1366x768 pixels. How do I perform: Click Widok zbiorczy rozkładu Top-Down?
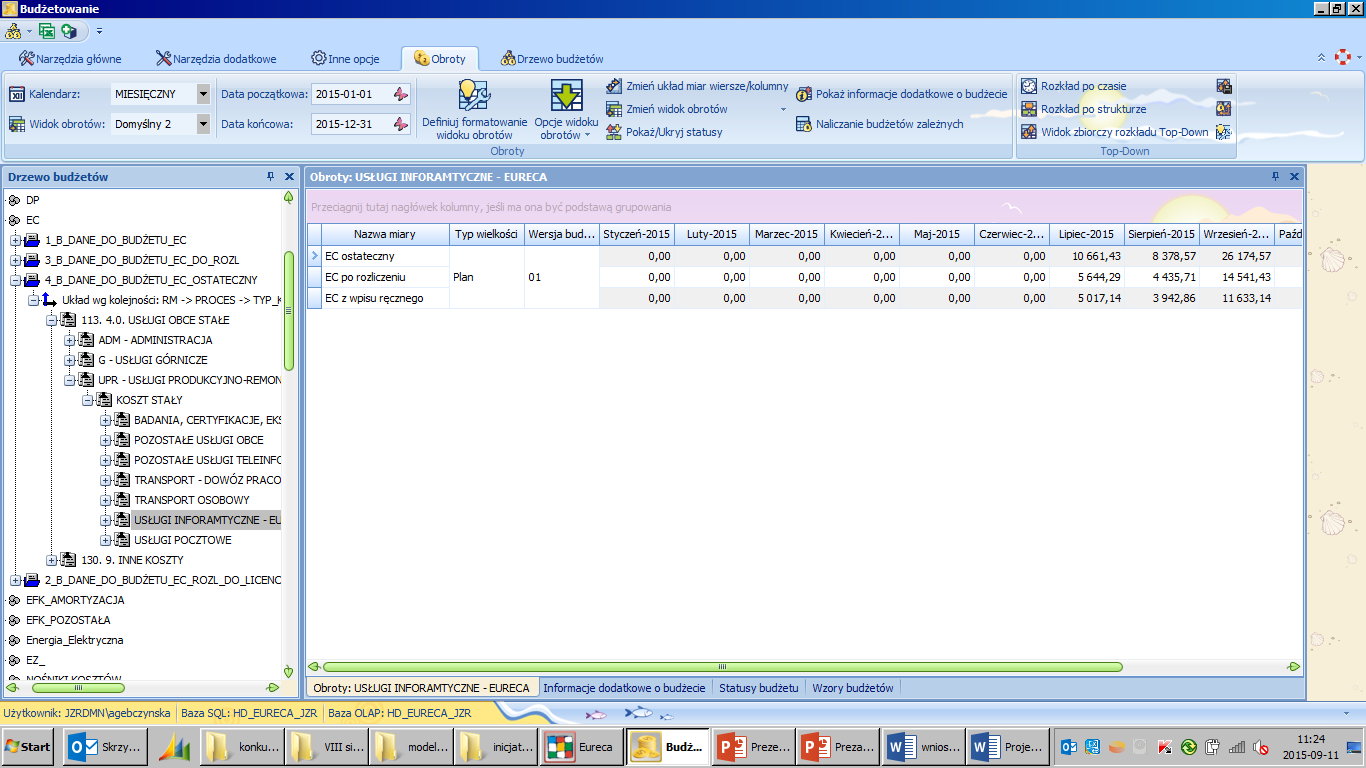[x=1114, y=132]
